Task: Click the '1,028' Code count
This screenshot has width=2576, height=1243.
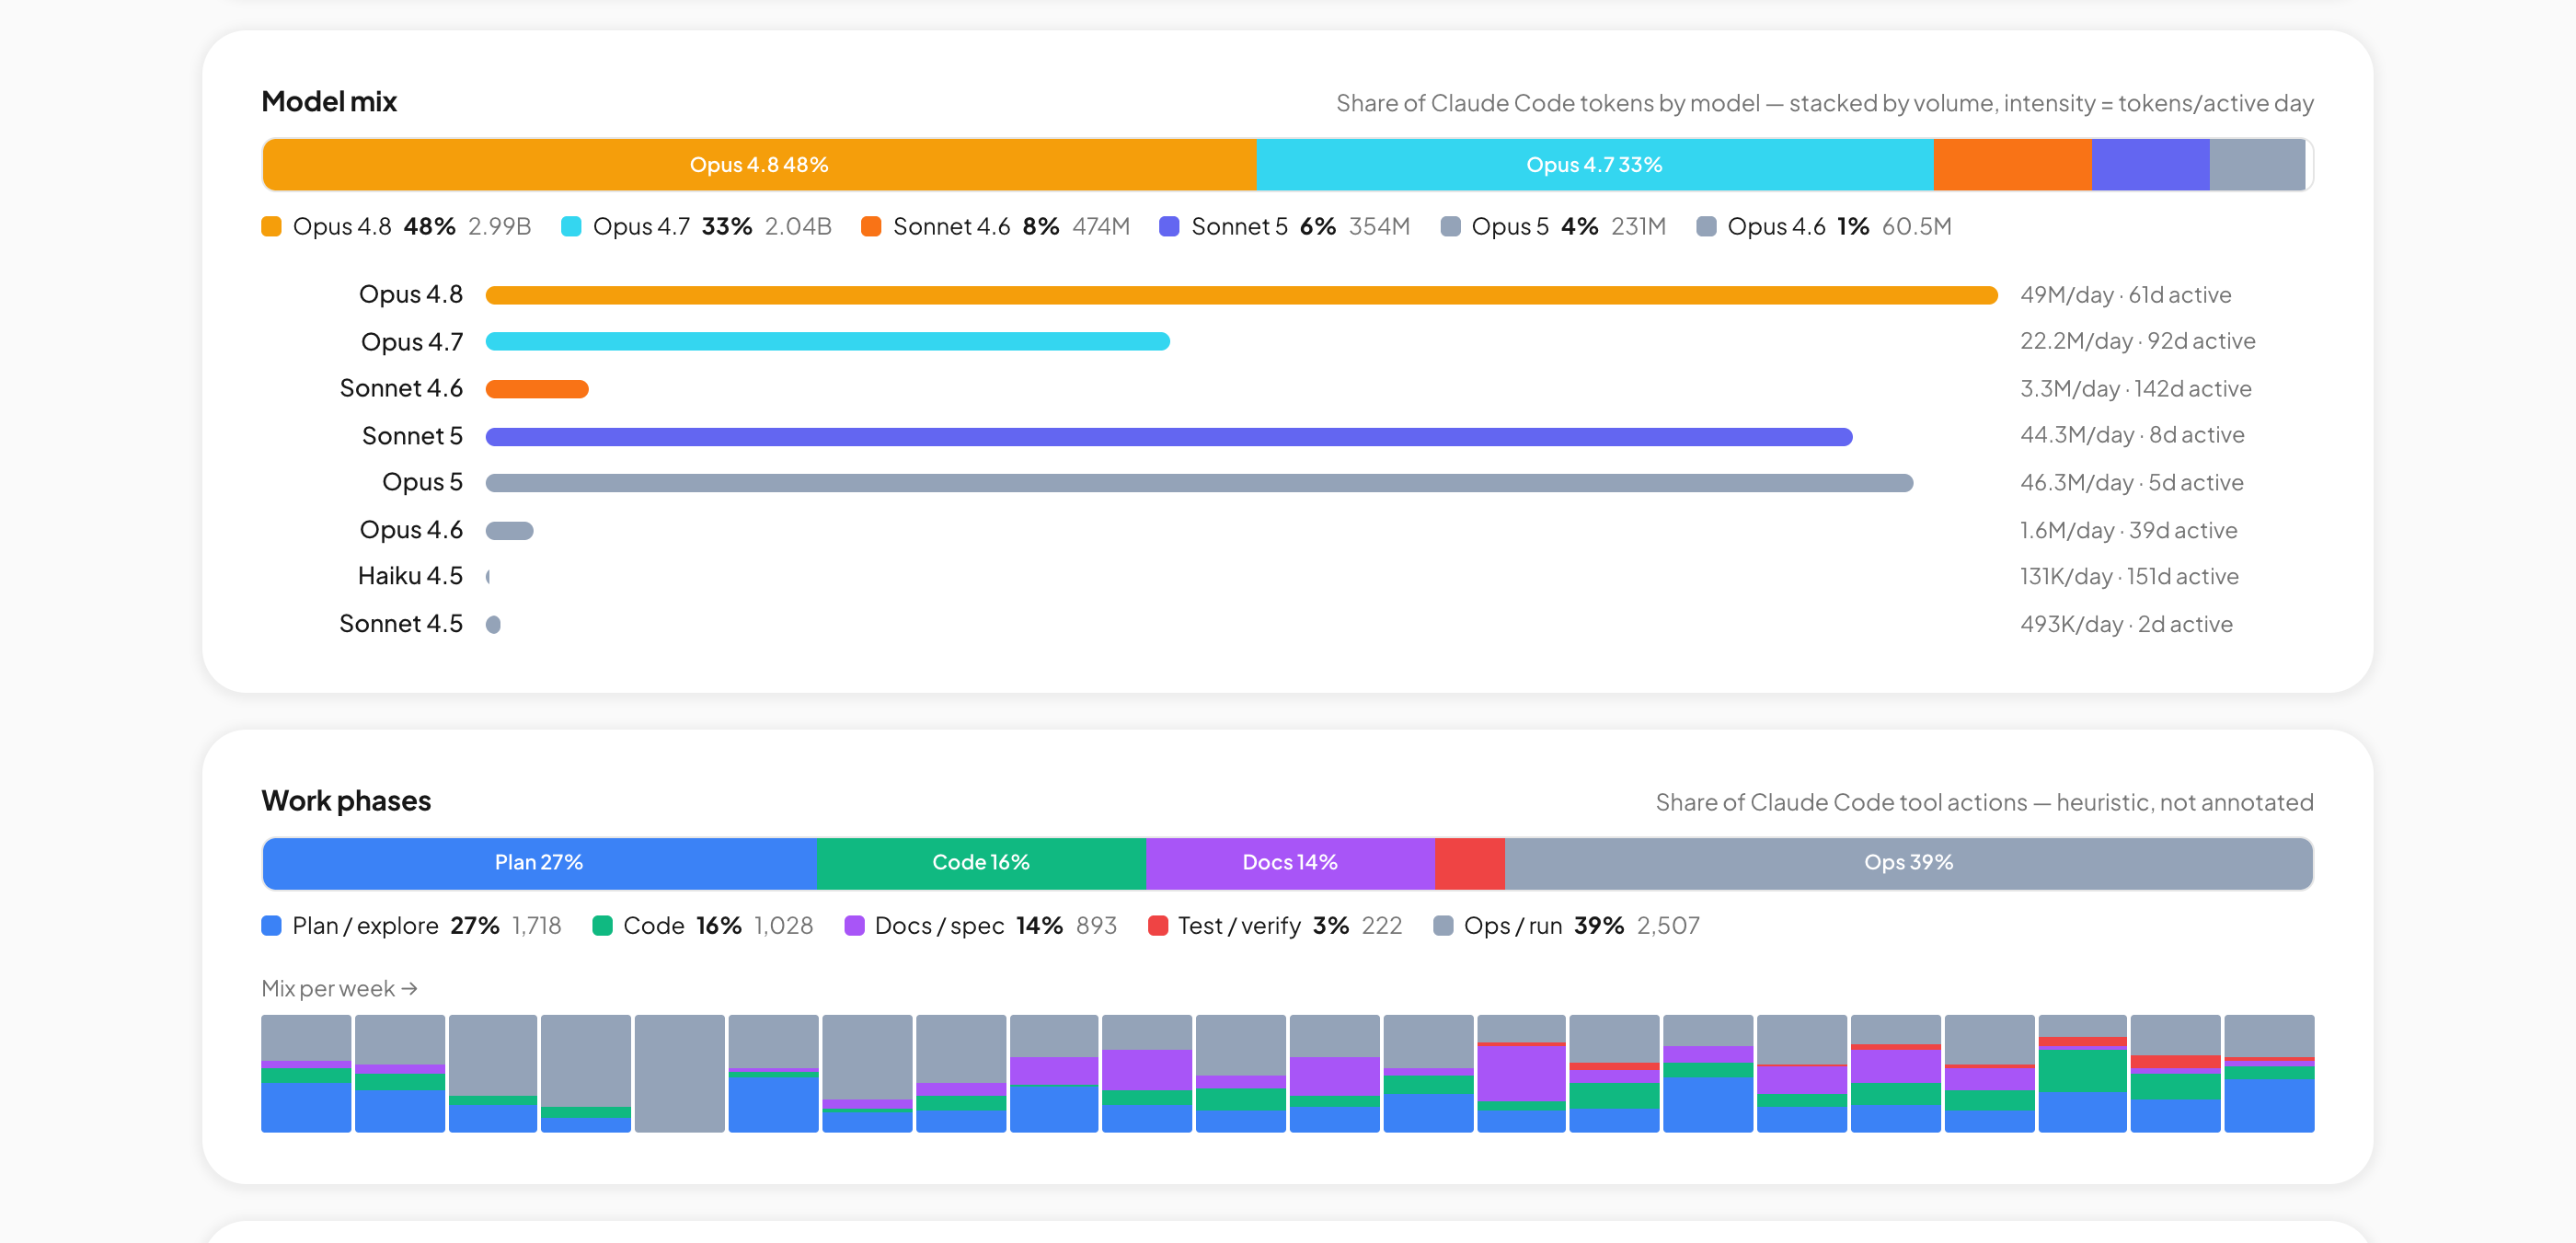Action: coord(783,926)
